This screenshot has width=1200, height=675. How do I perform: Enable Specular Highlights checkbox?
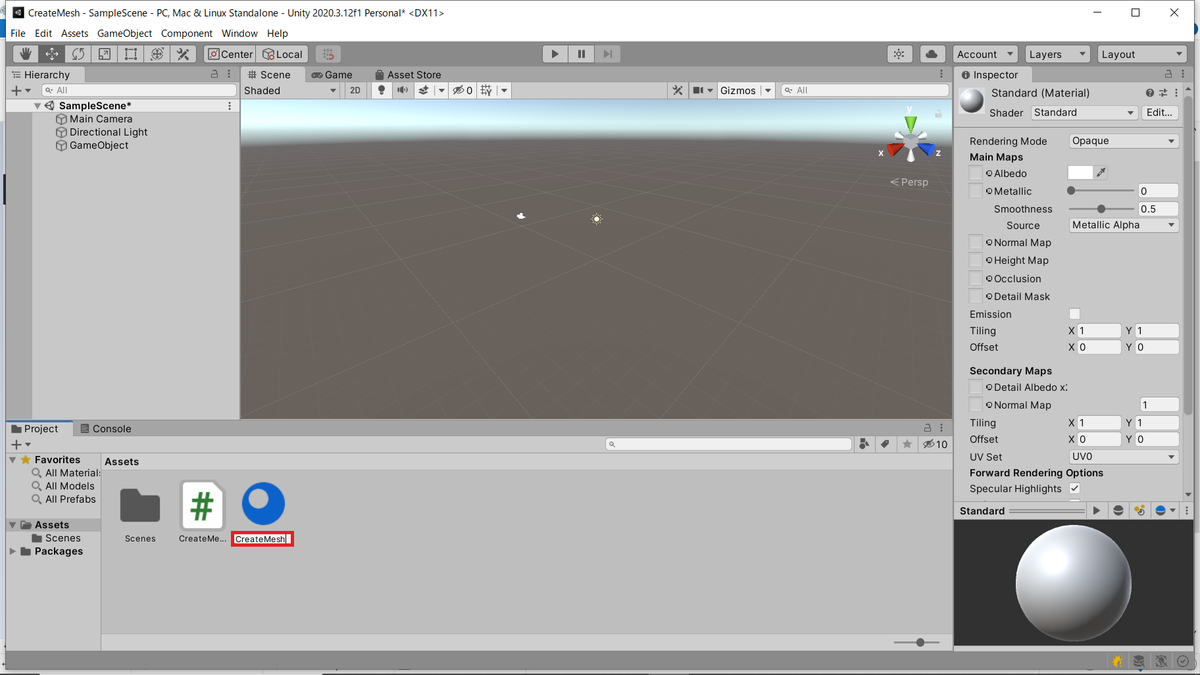[1075, 488]
